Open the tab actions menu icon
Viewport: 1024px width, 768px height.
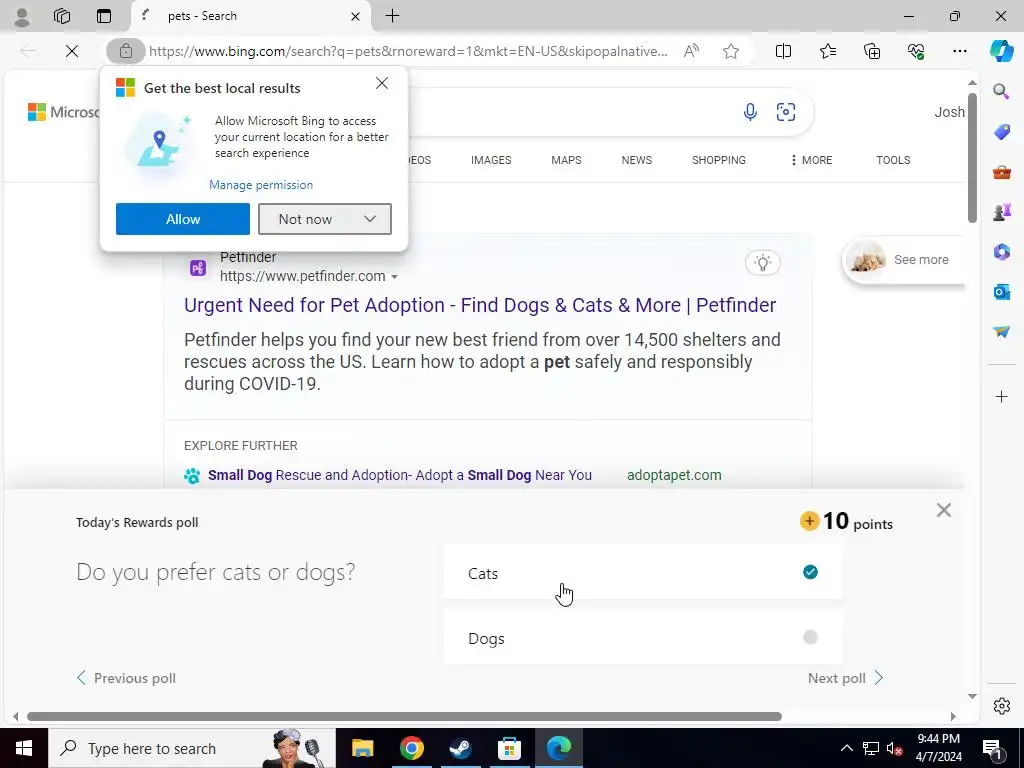point(104,16)
